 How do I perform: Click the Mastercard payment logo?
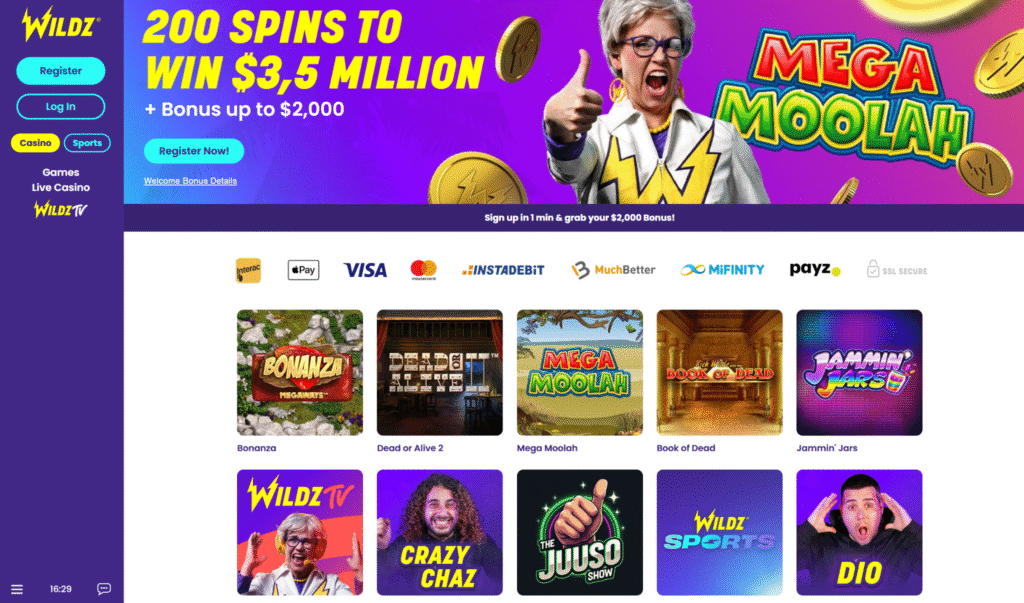pyautogui.click(x=423, y=269)
